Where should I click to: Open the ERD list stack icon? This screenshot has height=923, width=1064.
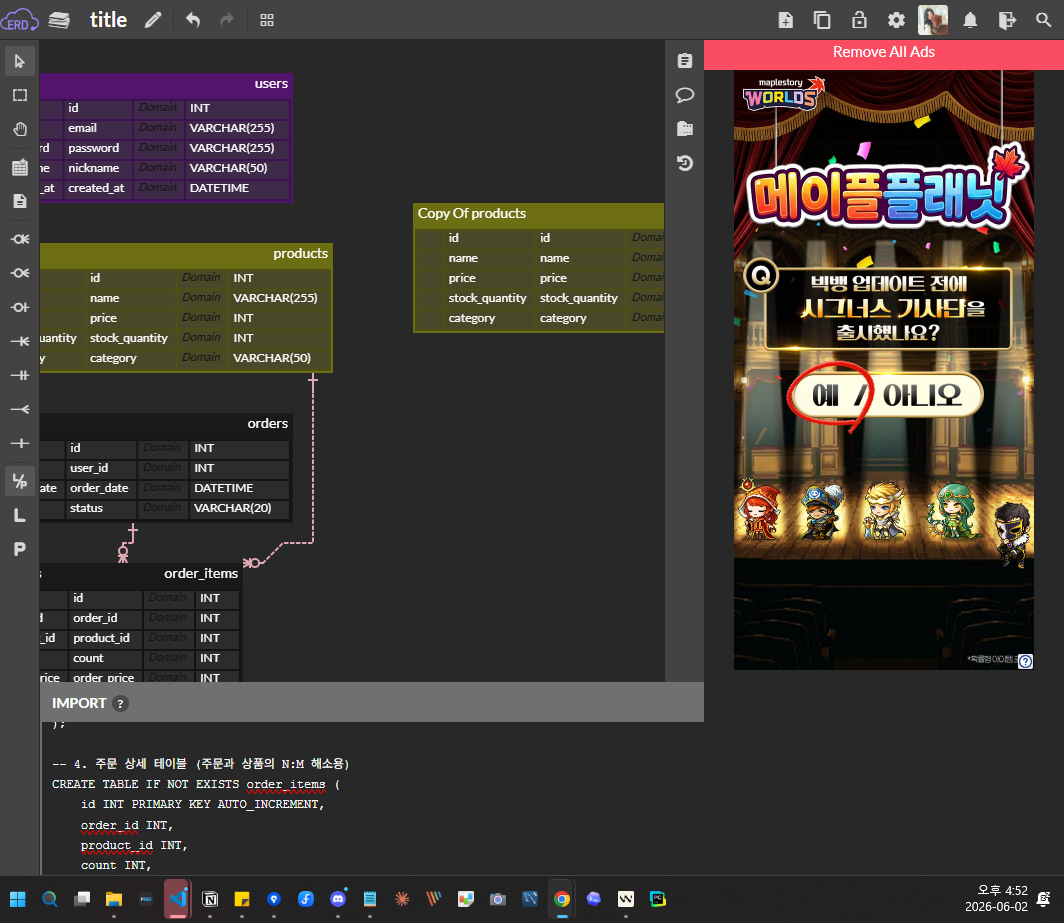(x=59, y=20)
